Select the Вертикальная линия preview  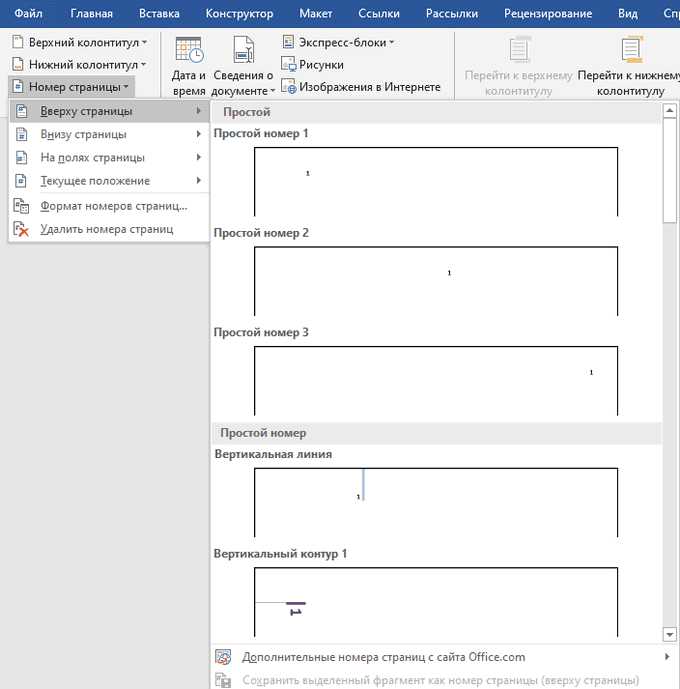tap(436, 503)
